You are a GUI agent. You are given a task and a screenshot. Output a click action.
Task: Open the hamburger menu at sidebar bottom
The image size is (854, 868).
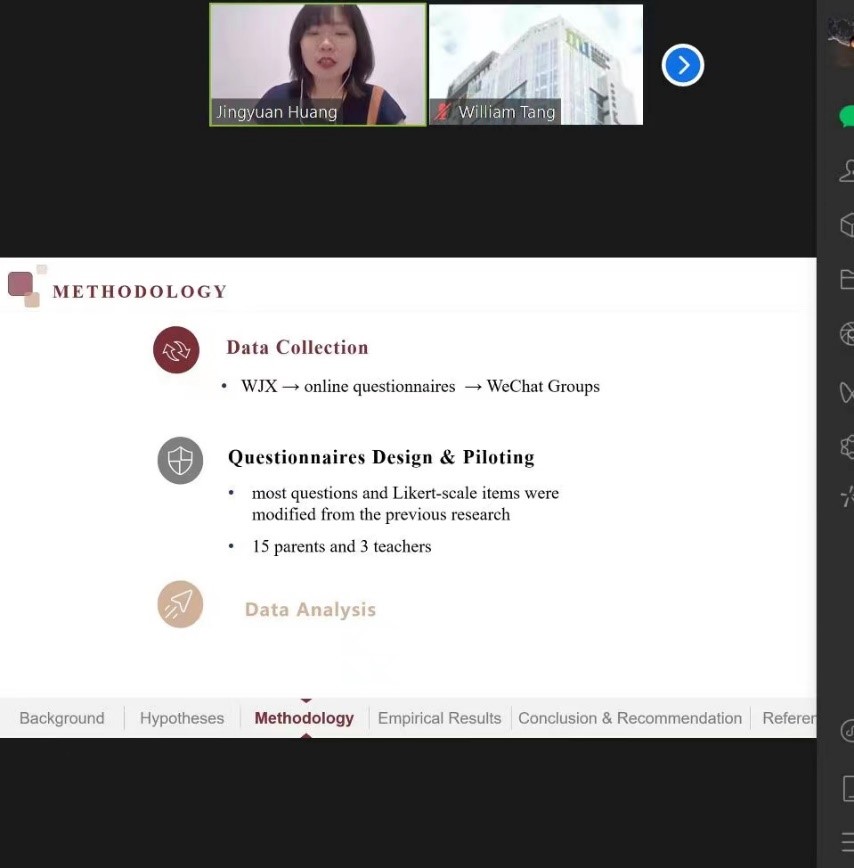[x=847, y=842]
